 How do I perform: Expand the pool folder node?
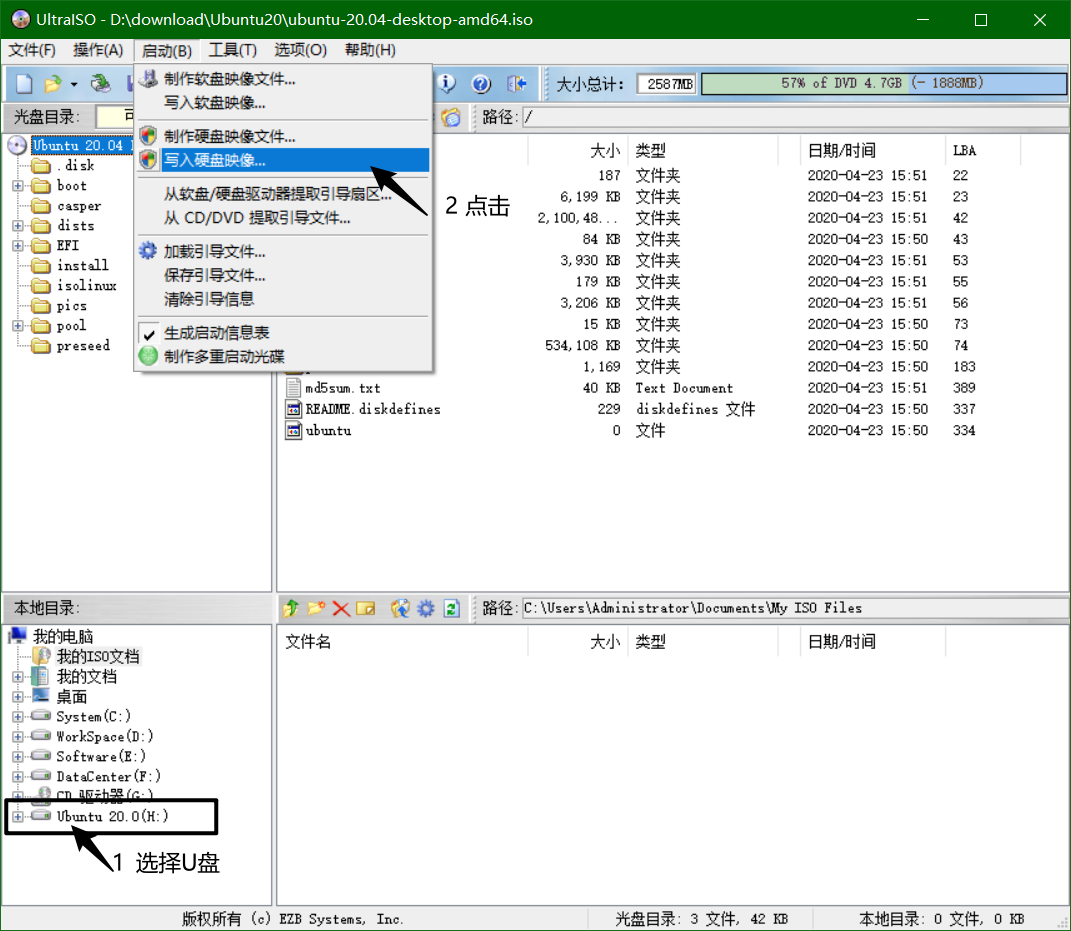[x=18, y=326]
